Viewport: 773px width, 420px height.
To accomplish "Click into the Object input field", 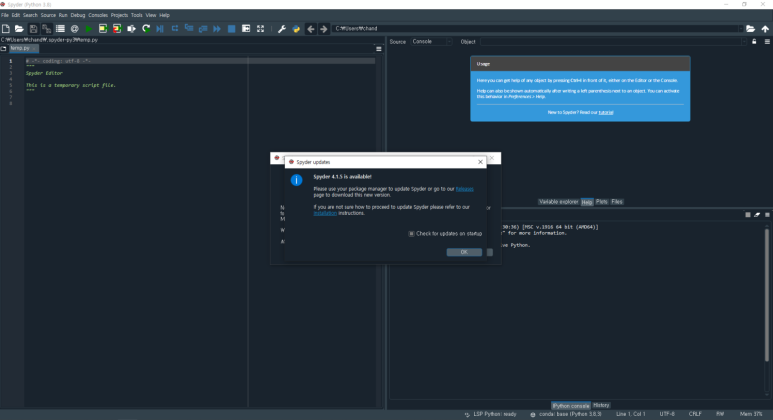I will click(x=611, y=42).
